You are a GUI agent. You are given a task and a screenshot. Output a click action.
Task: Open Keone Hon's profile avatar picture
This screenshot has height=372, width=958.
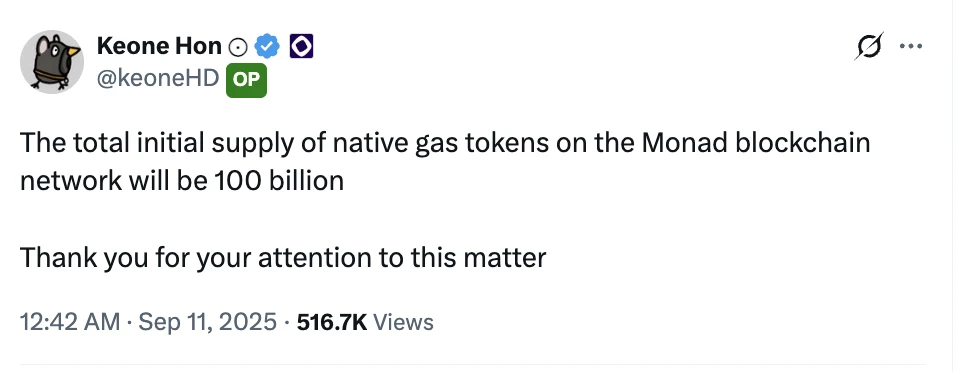tap(52, 62)
